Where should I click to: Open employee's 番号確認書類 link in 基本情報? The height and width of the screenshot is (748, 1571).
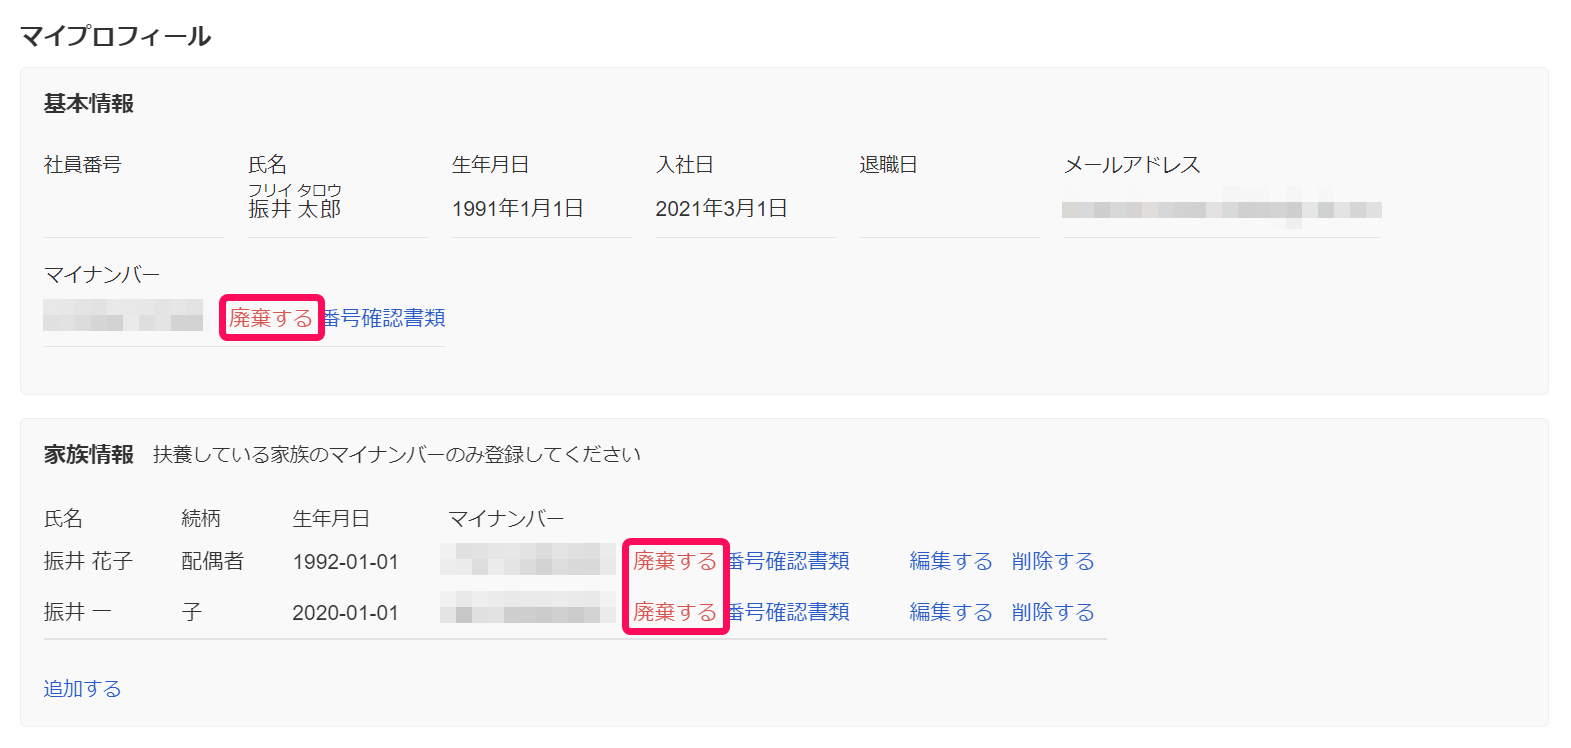point(386,318)
